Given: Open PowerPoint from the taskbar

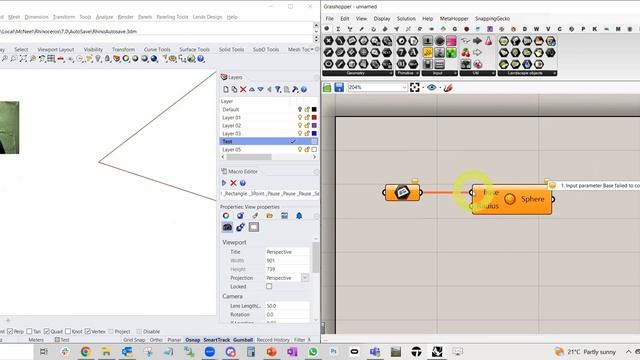Looking at the screenshot, I should [x=271, y=351].
